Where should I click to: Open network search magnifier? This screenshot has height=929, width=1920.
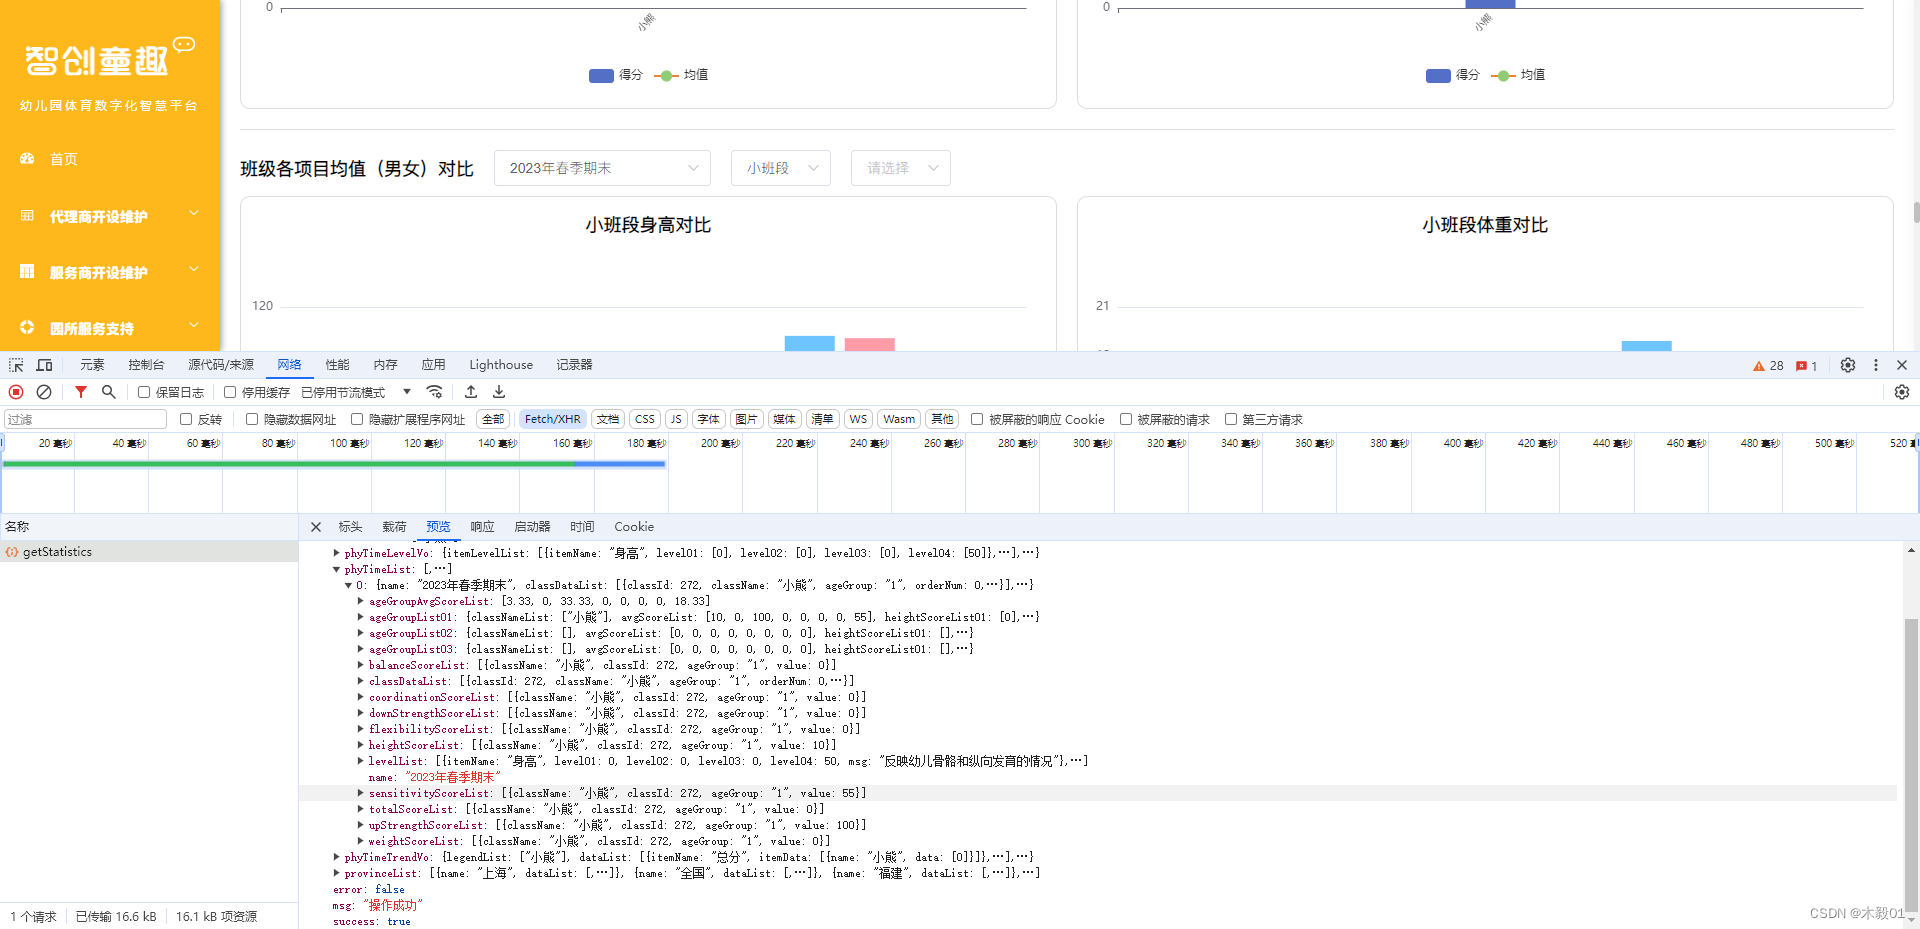coord(108,392)
